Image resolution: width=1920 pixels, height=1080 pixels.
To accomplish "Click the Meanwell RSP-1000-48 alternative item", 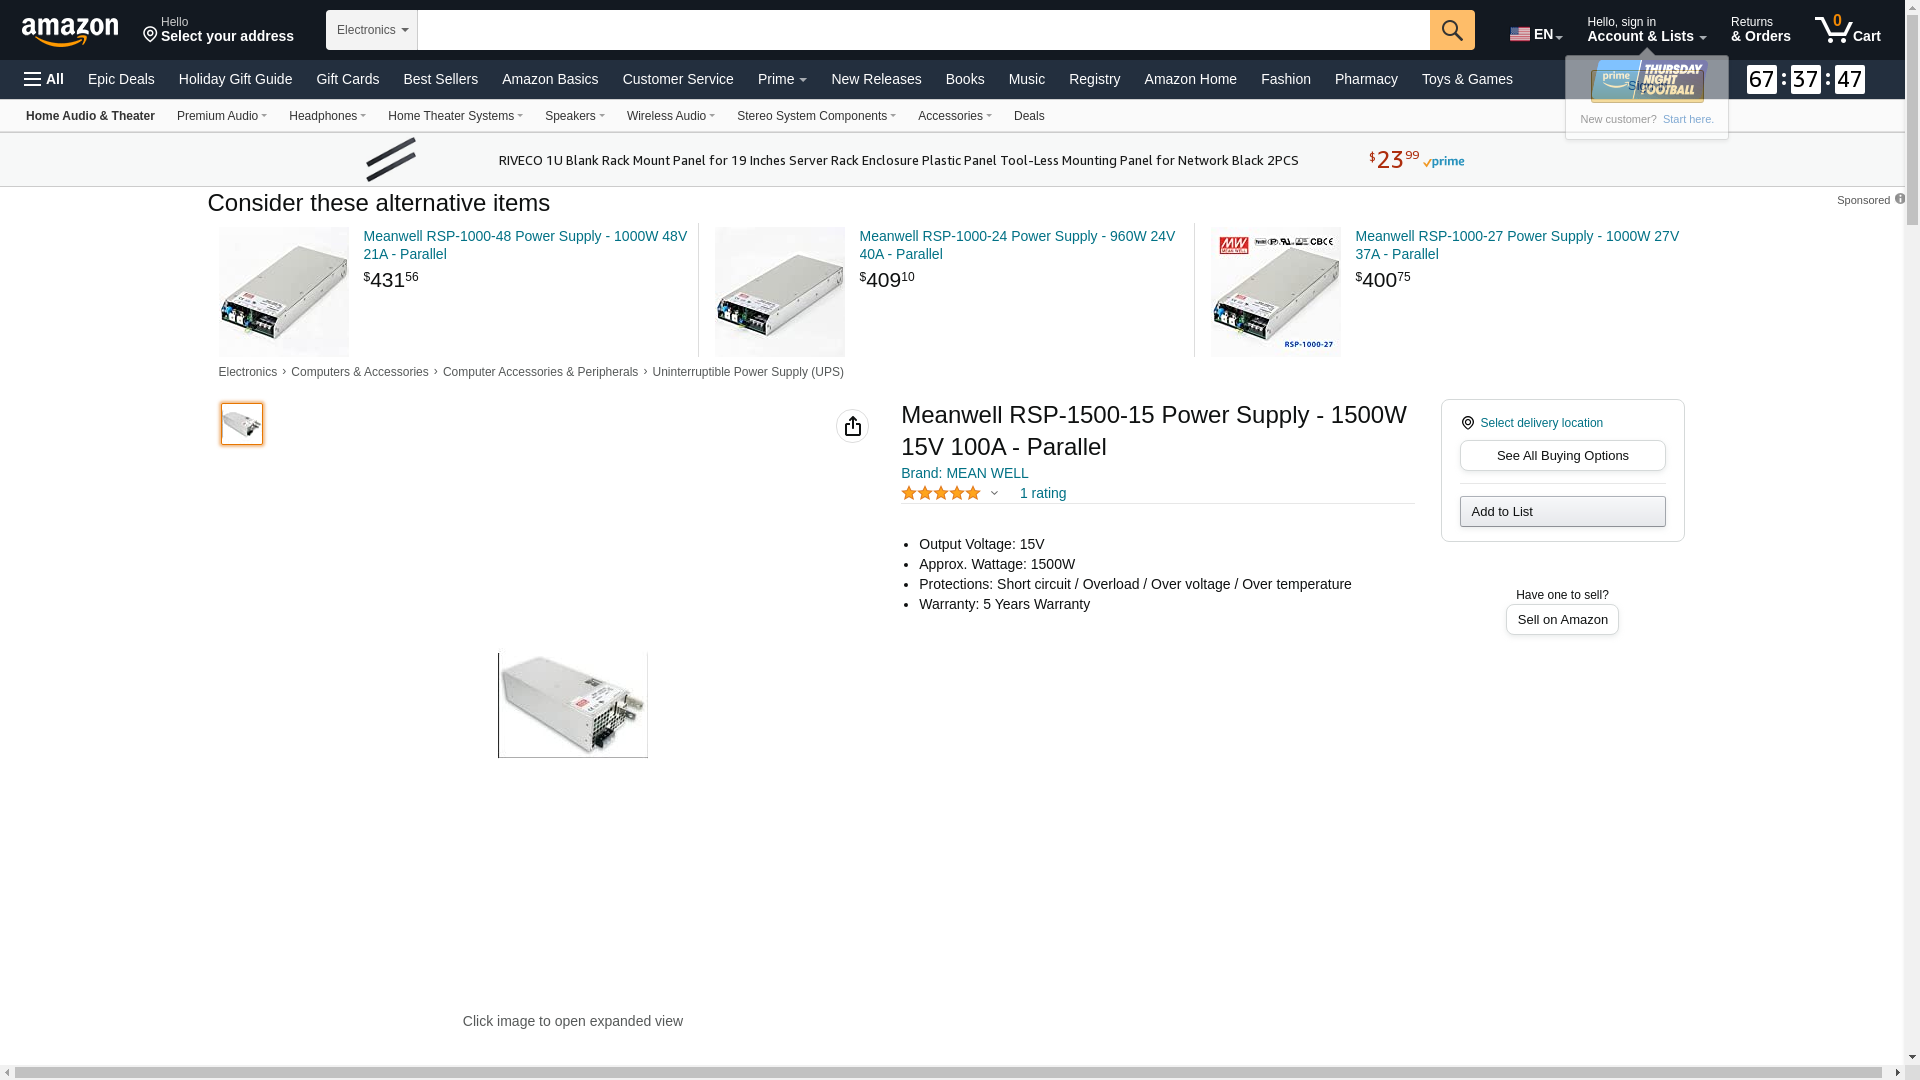I will (525, 245).
